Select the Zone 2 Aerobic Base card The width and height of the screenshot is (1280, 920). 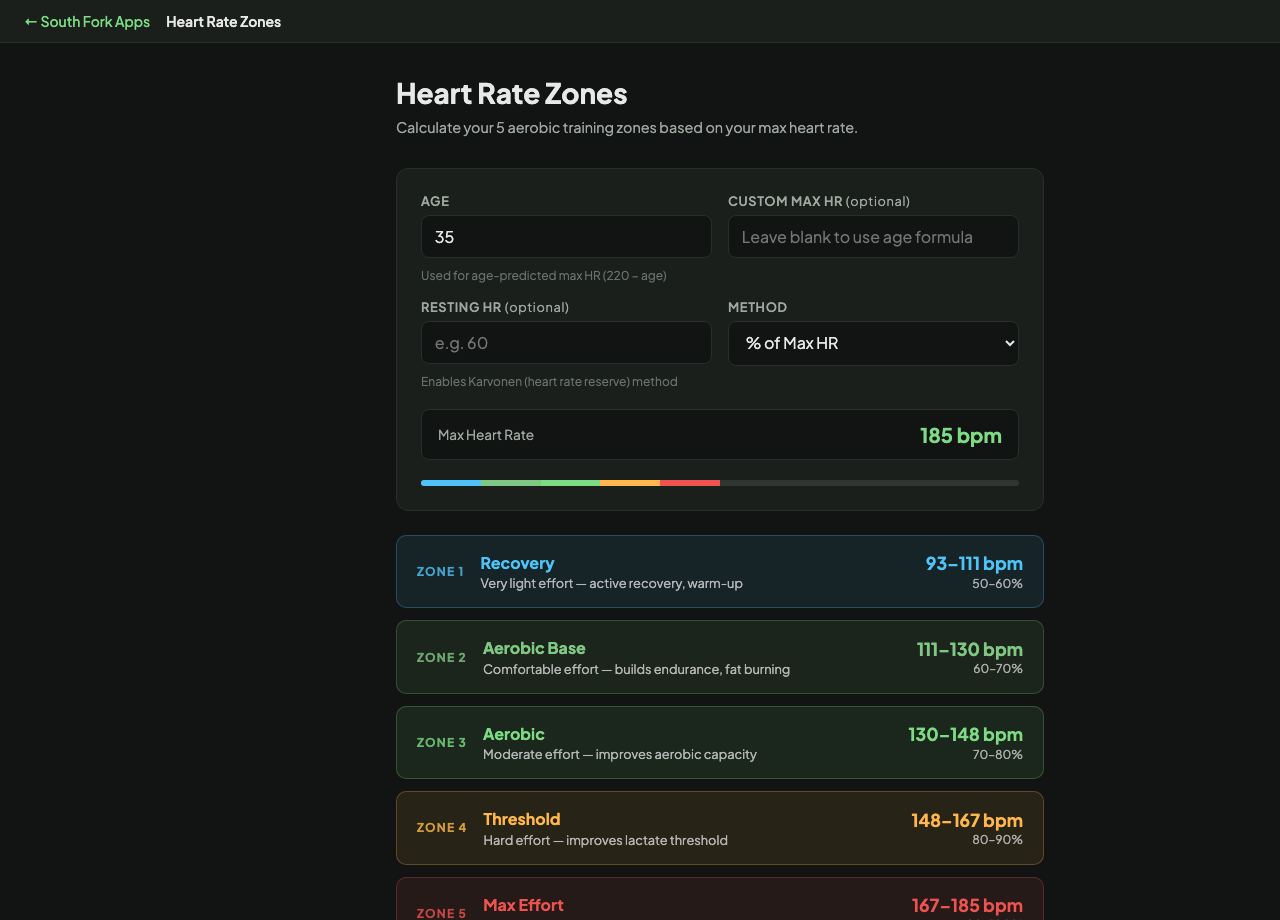[x=720, y=657]
